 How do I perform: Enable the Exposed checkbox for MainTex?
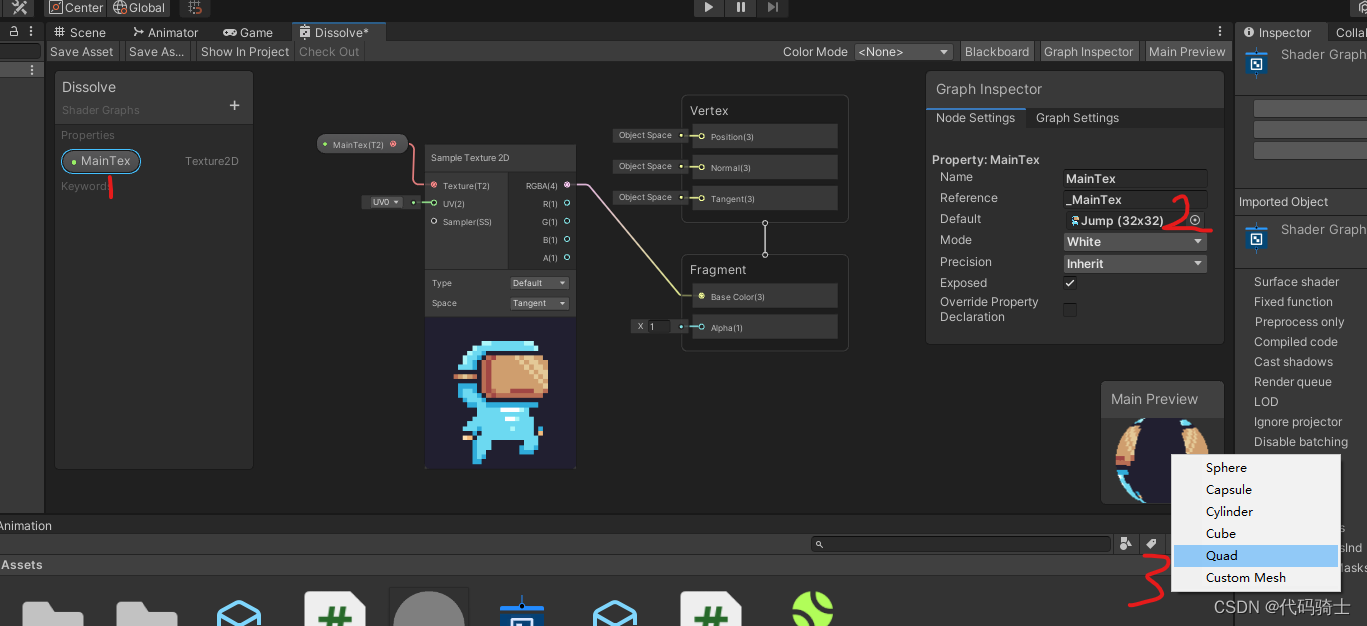[x=1069, y=282]
